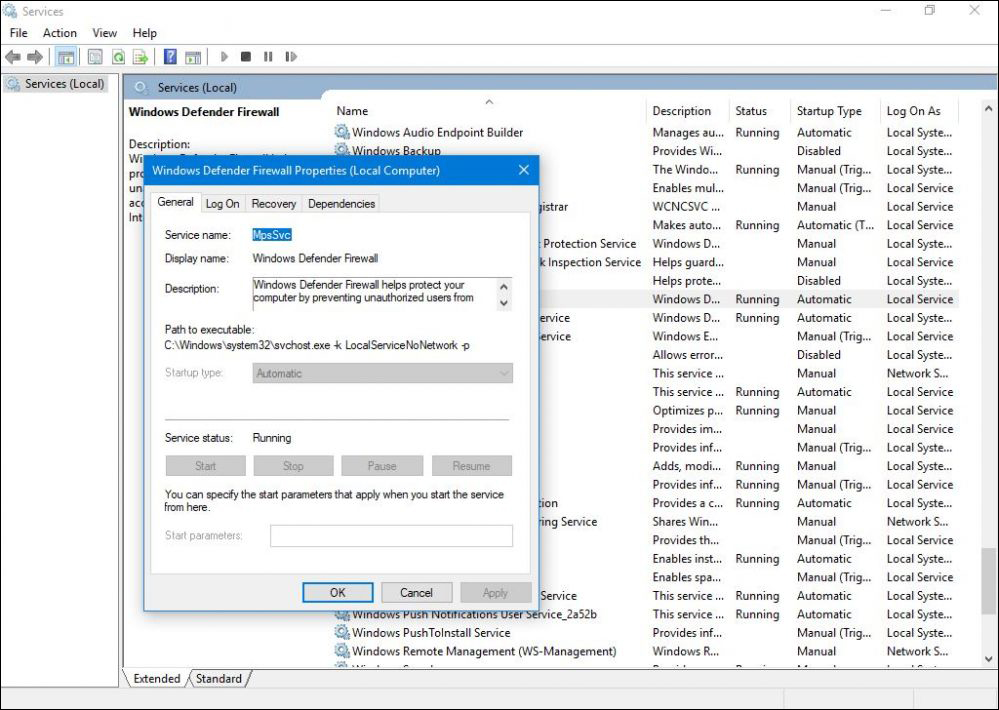Switch to the Standard view tab

[x=218, y=679]
